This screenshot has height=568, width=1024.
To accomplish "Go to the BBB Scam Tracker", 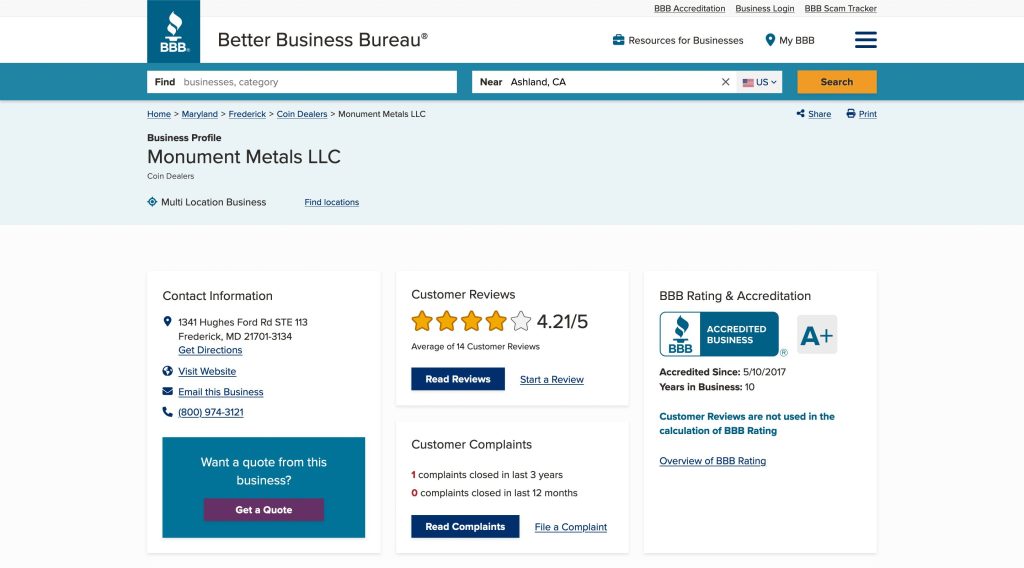I will pos(840,9).
